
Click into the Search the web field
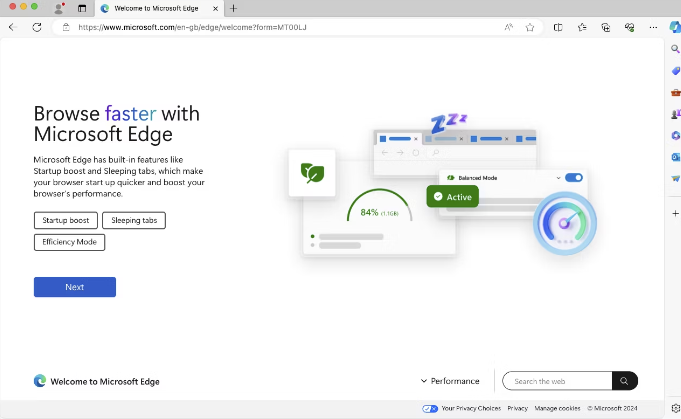coord(558,381)
